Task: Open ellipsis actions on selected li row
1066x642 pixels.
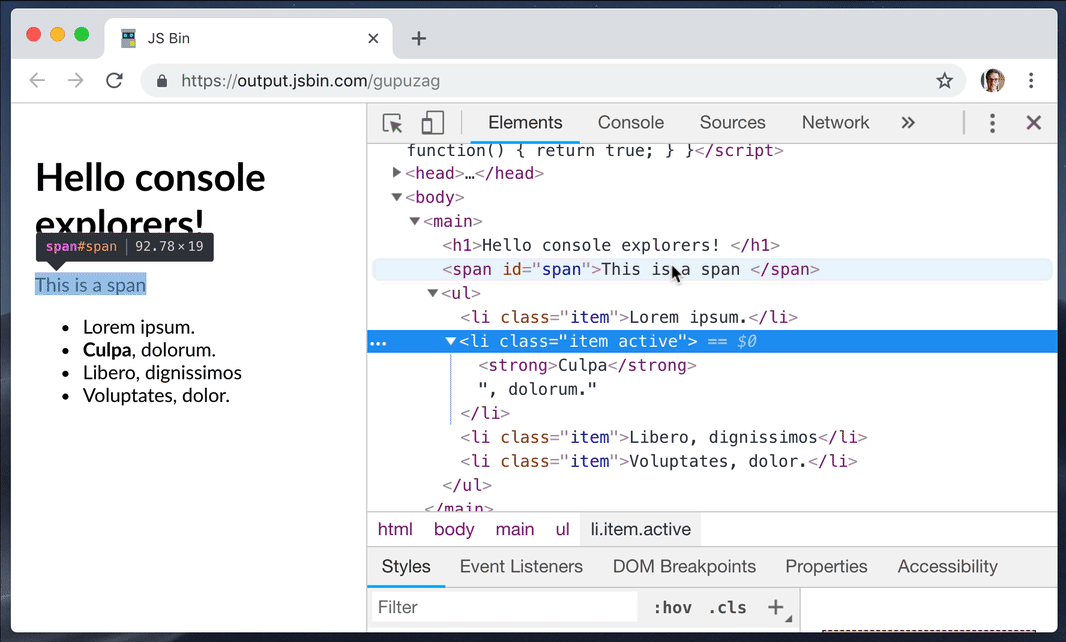Action: coord(378,342)
